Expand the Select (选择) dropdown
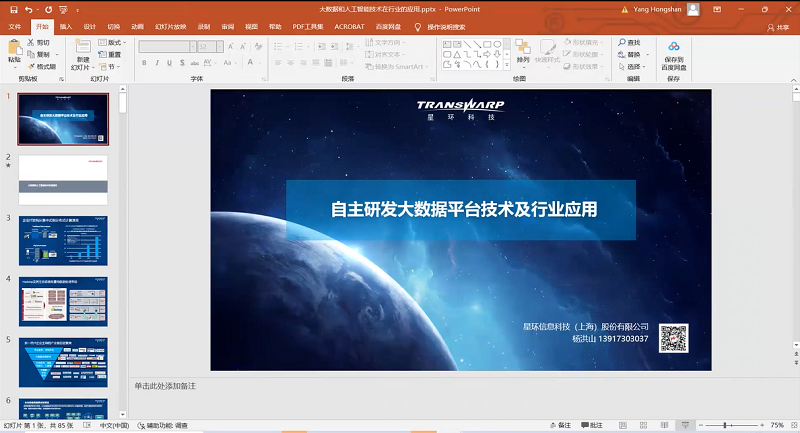The image size is (800, 433). pyautogui.click(x=634, y=67)
